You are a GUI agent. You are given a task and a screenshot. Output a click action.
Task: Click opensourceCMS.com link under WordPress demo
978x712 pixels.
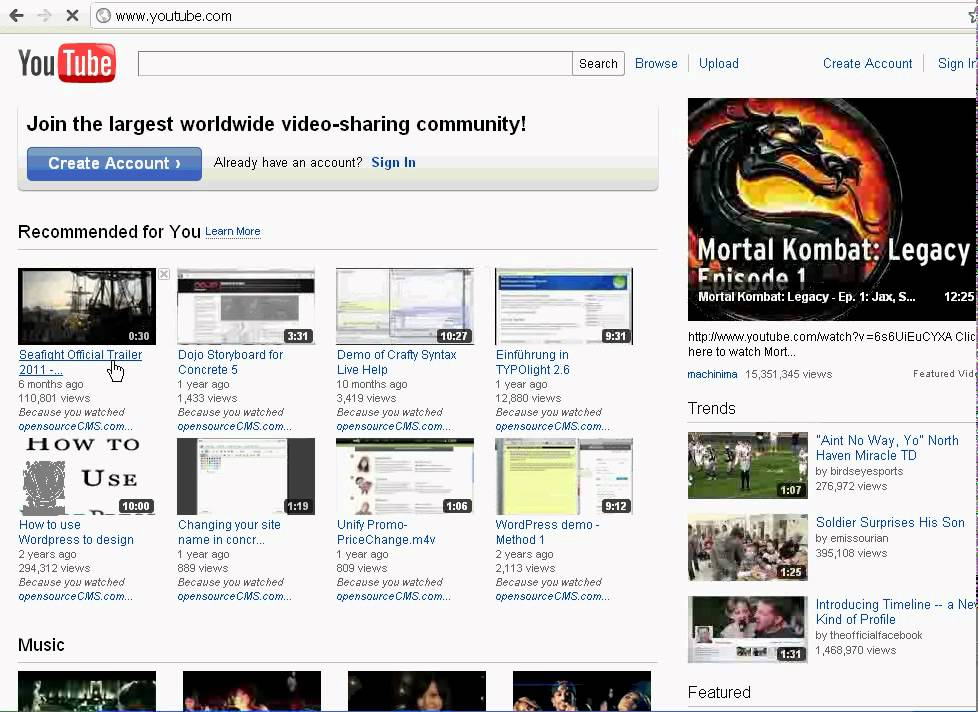553,596
